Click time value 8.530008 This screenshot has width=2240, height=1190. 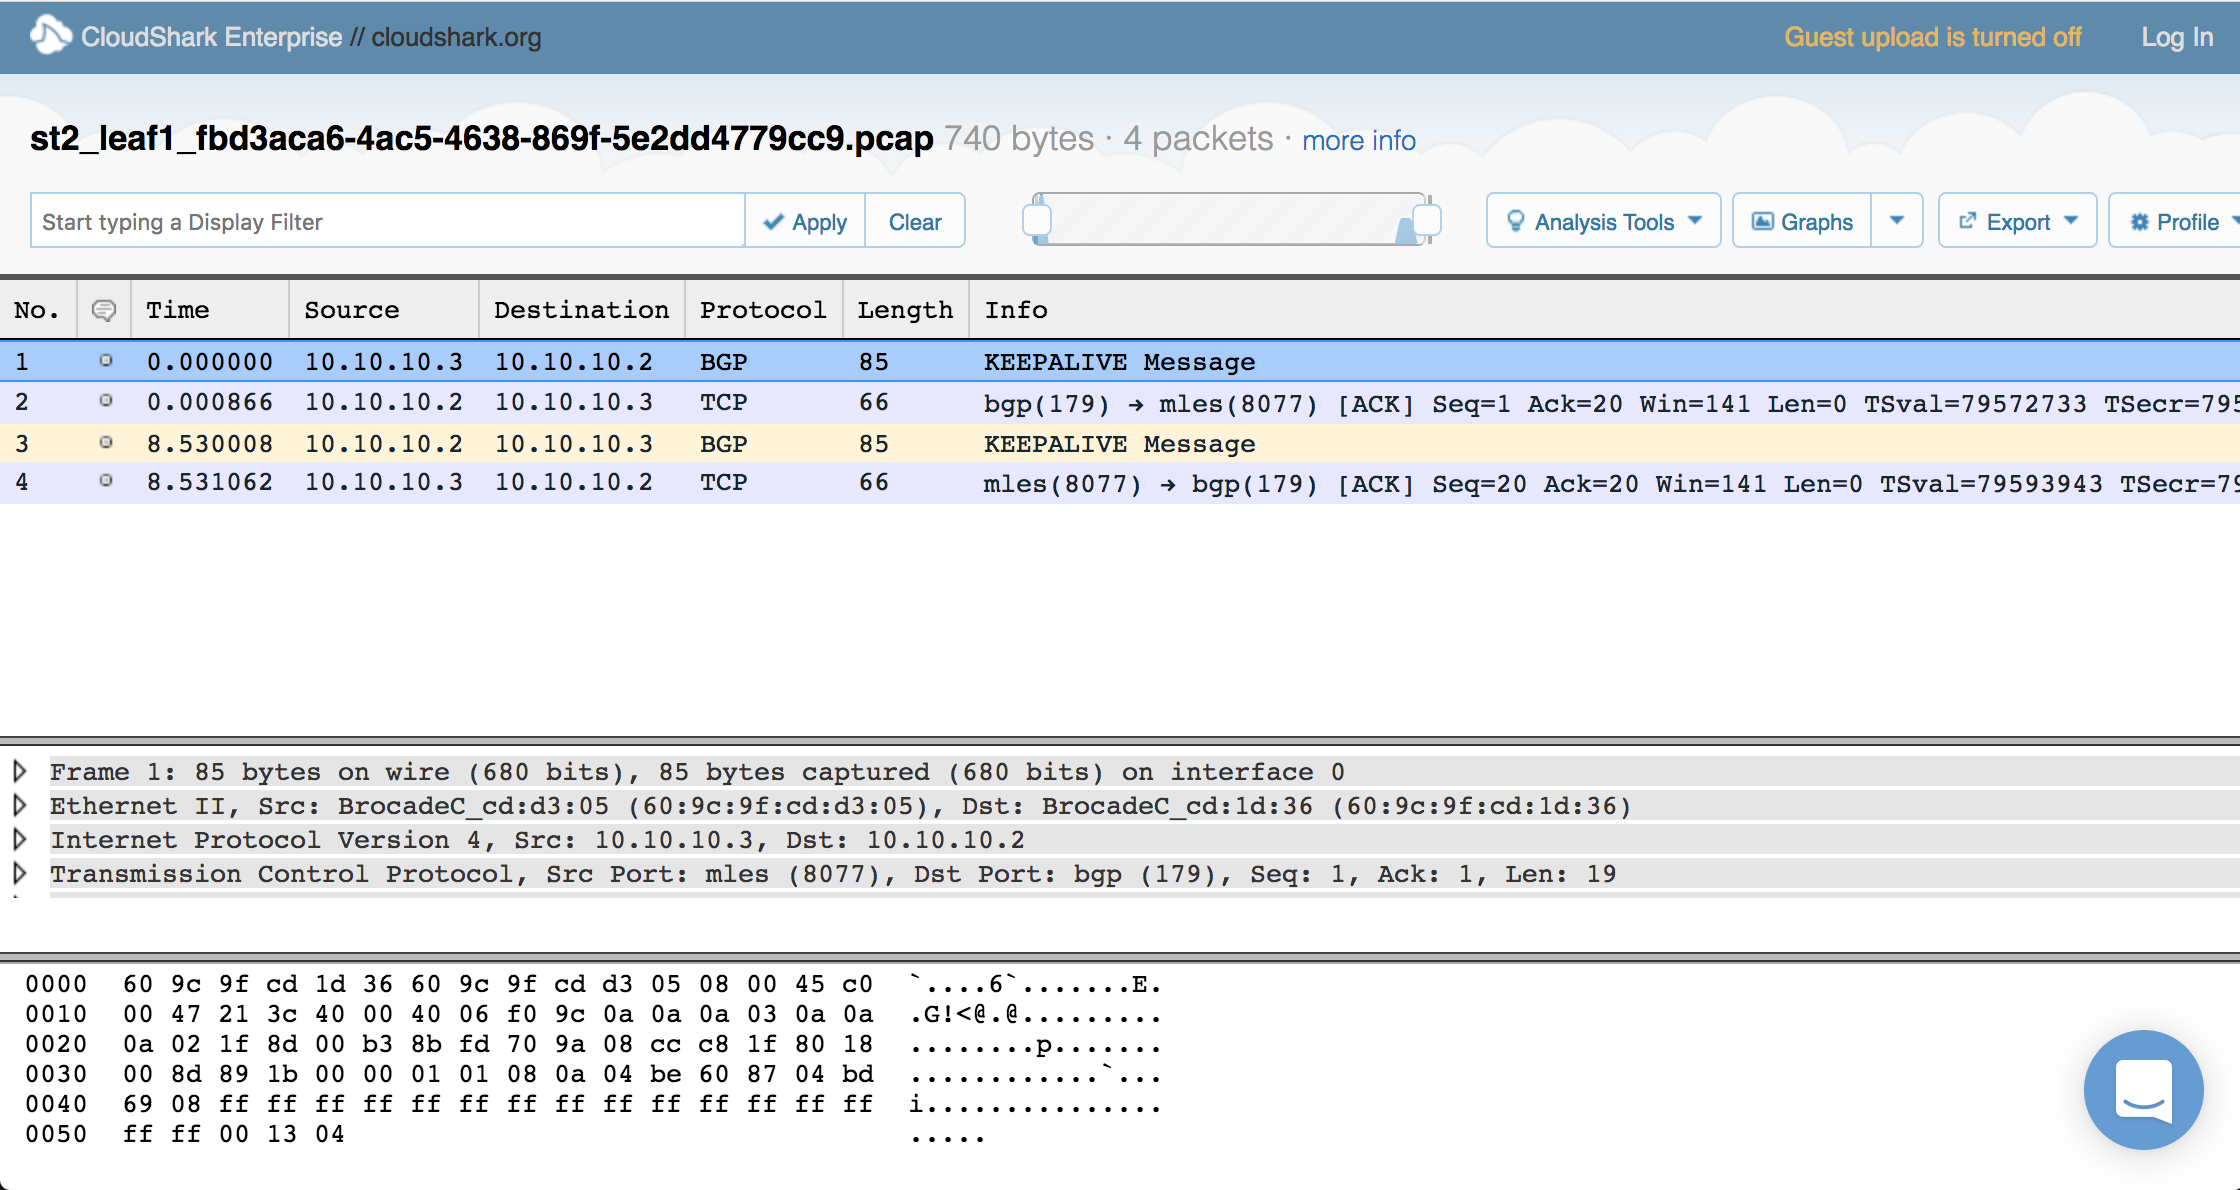tap(210, 443)
